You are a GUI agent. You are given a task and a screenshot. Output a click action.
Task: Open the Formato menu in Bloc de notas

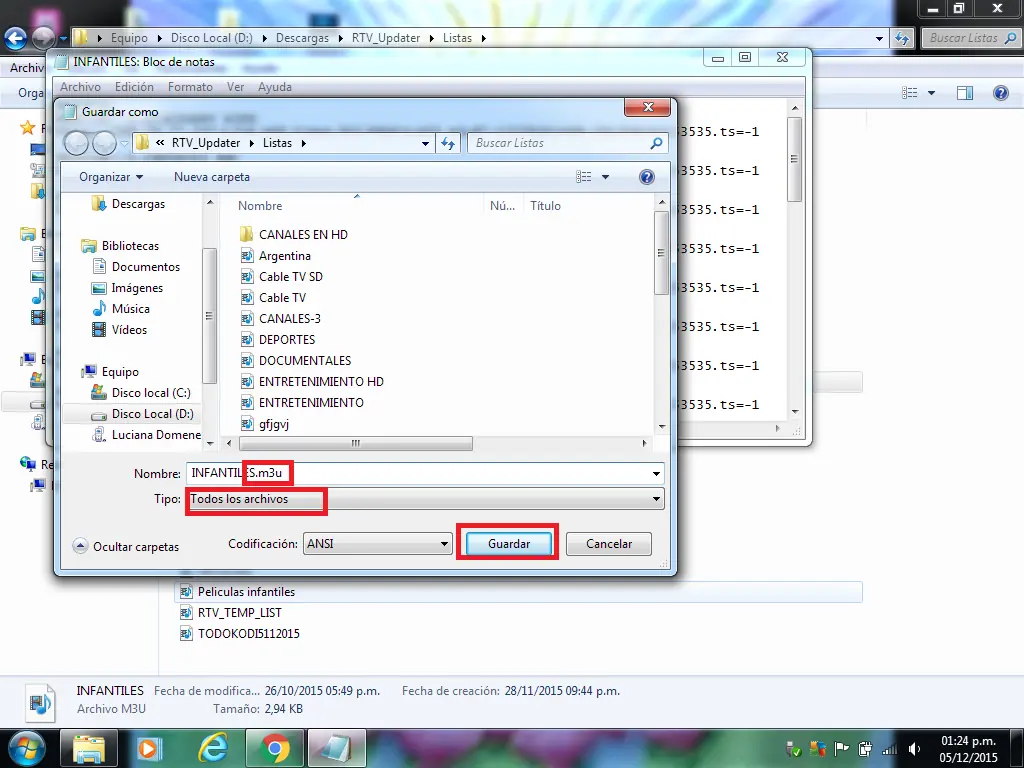(190, 87)
